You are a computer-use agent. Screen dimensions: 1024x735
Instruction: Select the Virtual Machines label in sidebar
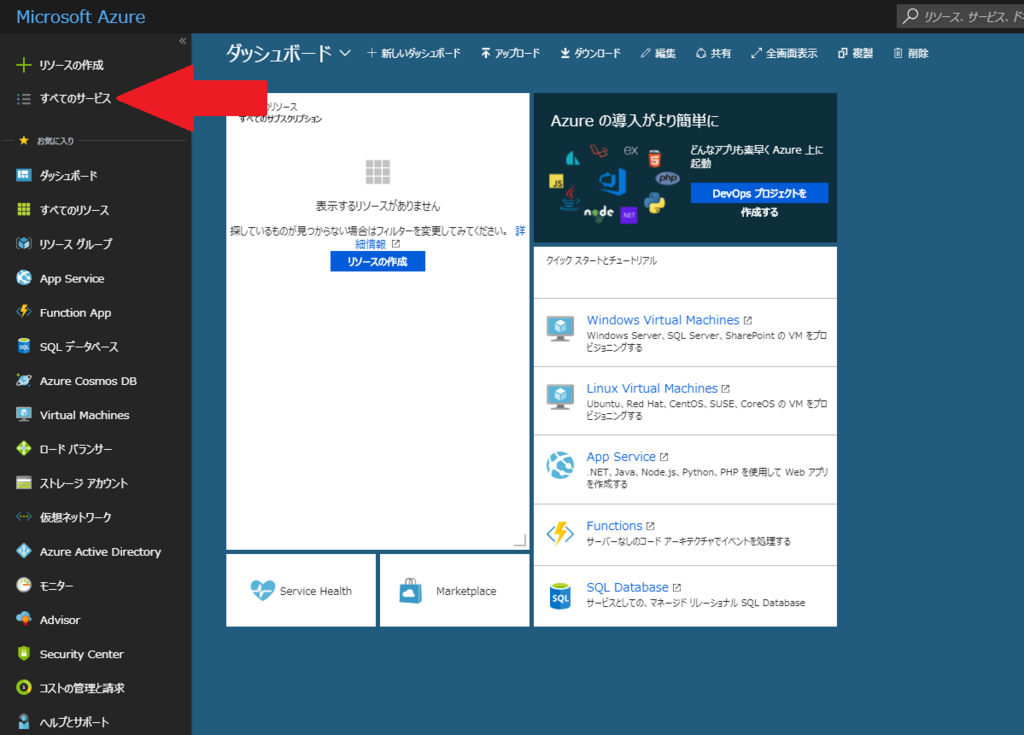coord(84,415)
